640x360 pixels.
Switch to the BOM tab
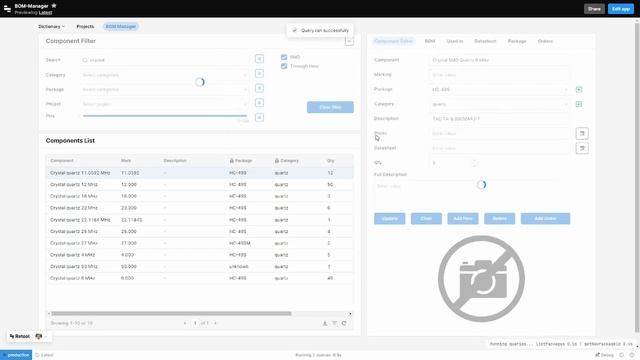point(430,41)
